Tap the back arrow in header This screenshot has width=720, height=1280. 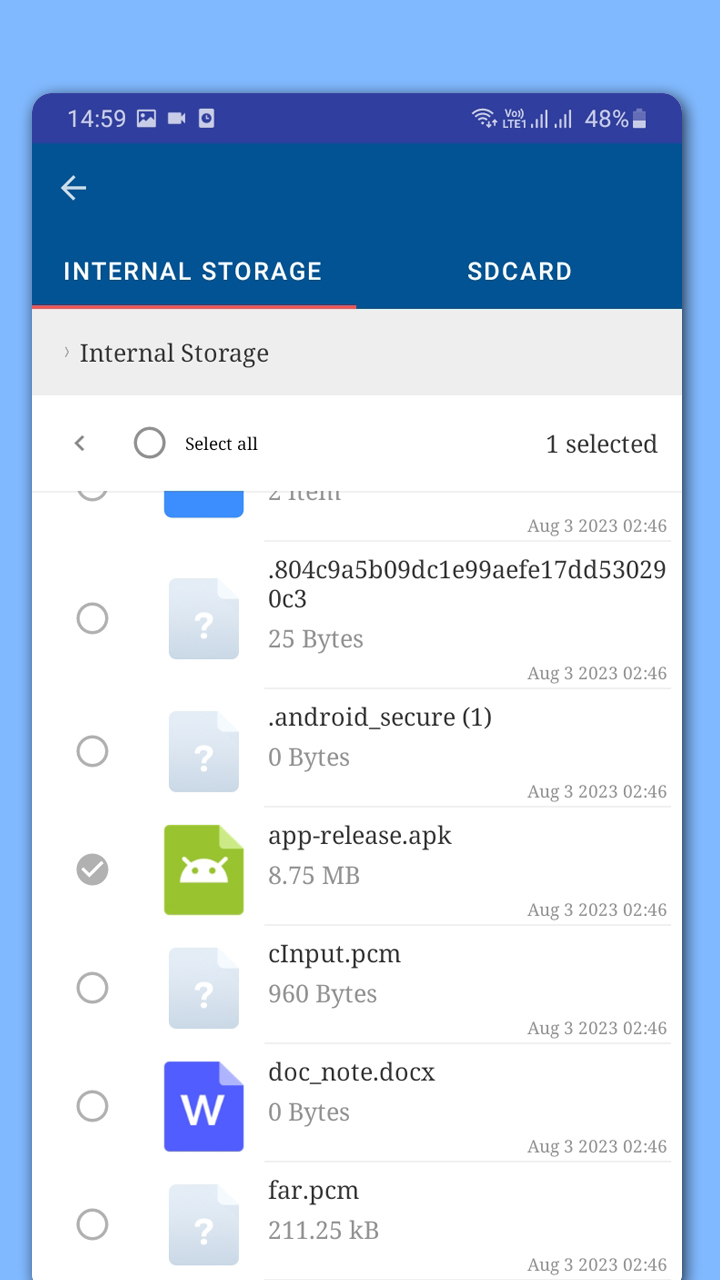pos(73,188)
